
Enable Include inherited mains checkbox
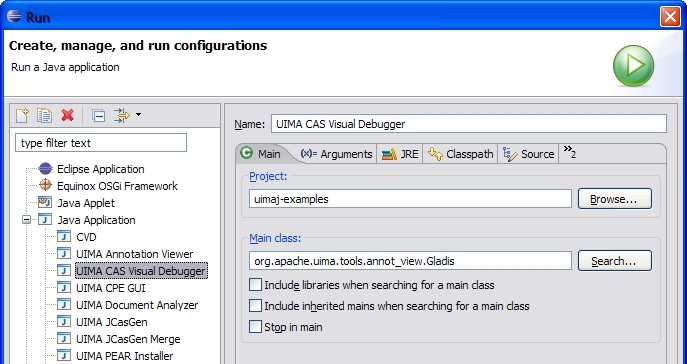pyautogui.click(x=255, y=305)
